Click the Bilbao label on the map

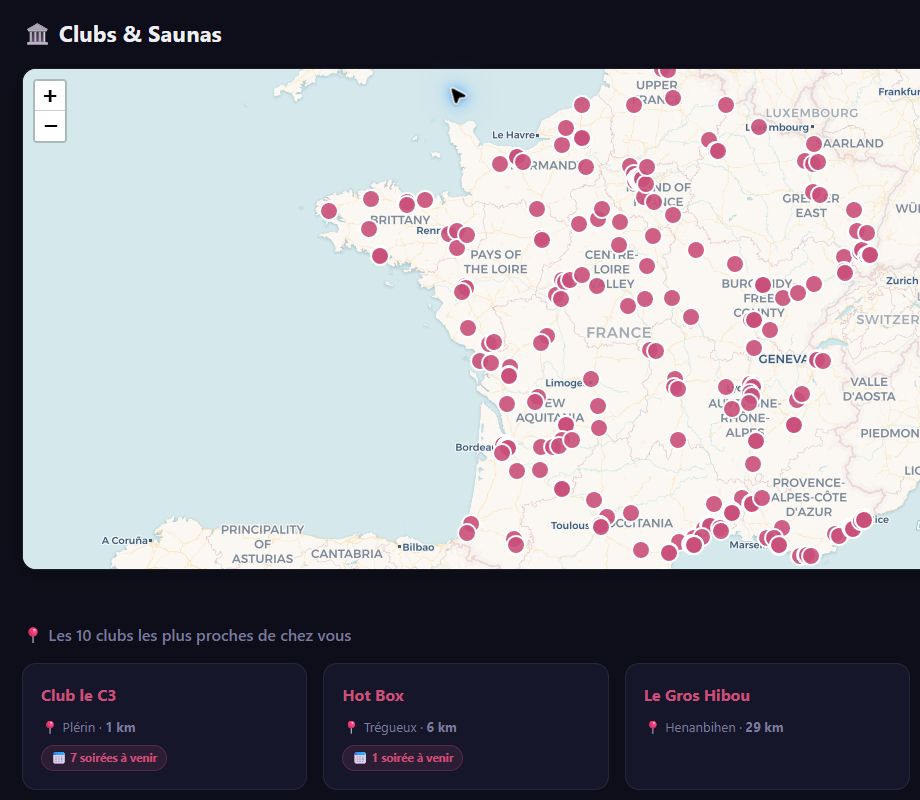pos(418,547)
